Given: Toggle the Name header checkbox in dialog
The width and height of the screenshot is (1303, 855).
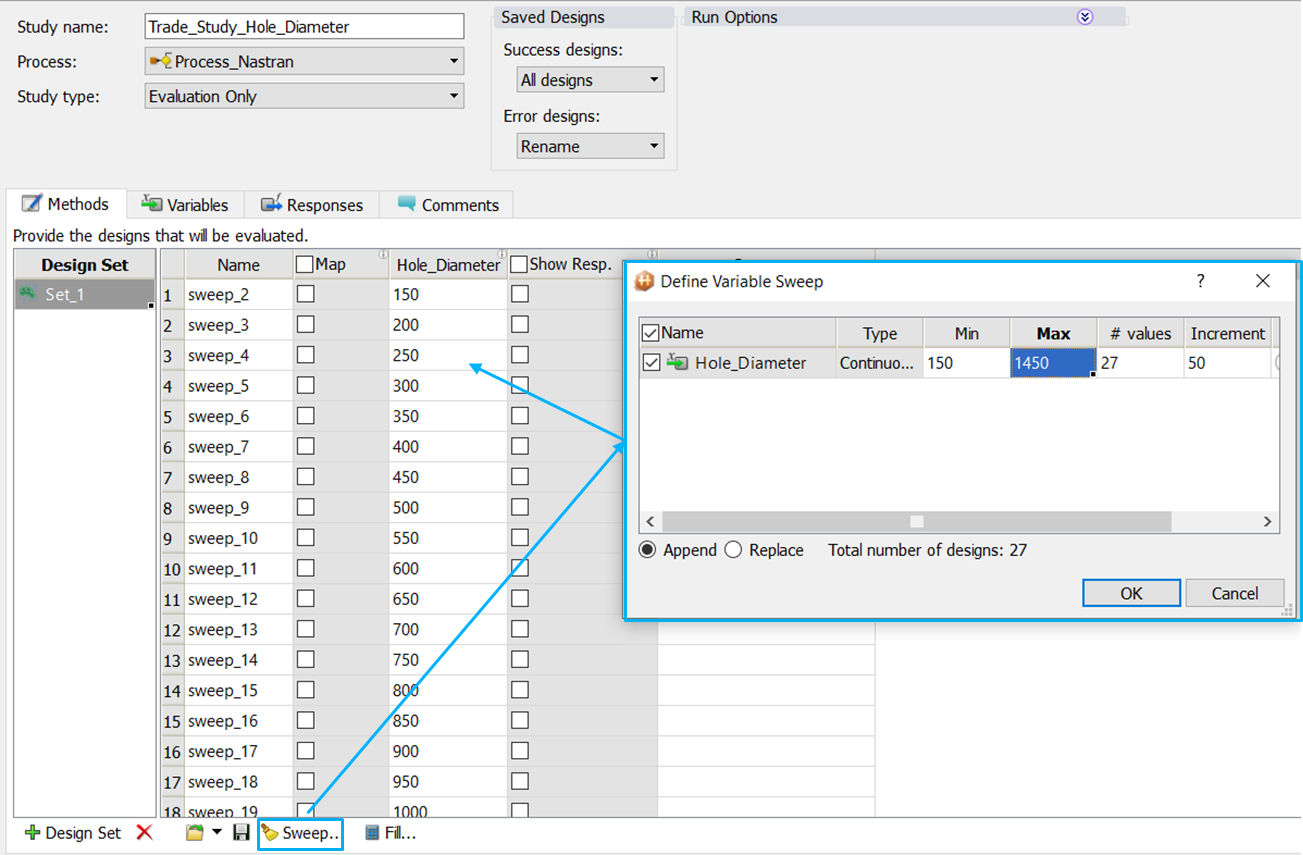Looking at the screenshot, I should click(x=651, y=333).
